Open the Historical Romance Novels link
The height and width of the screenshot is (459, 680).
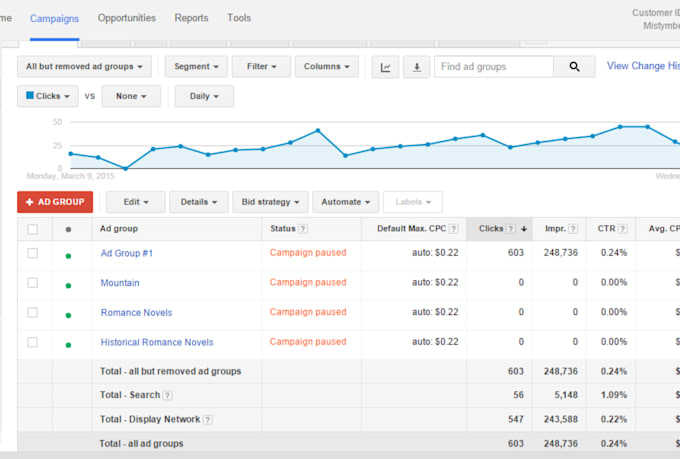coord(157,342)
